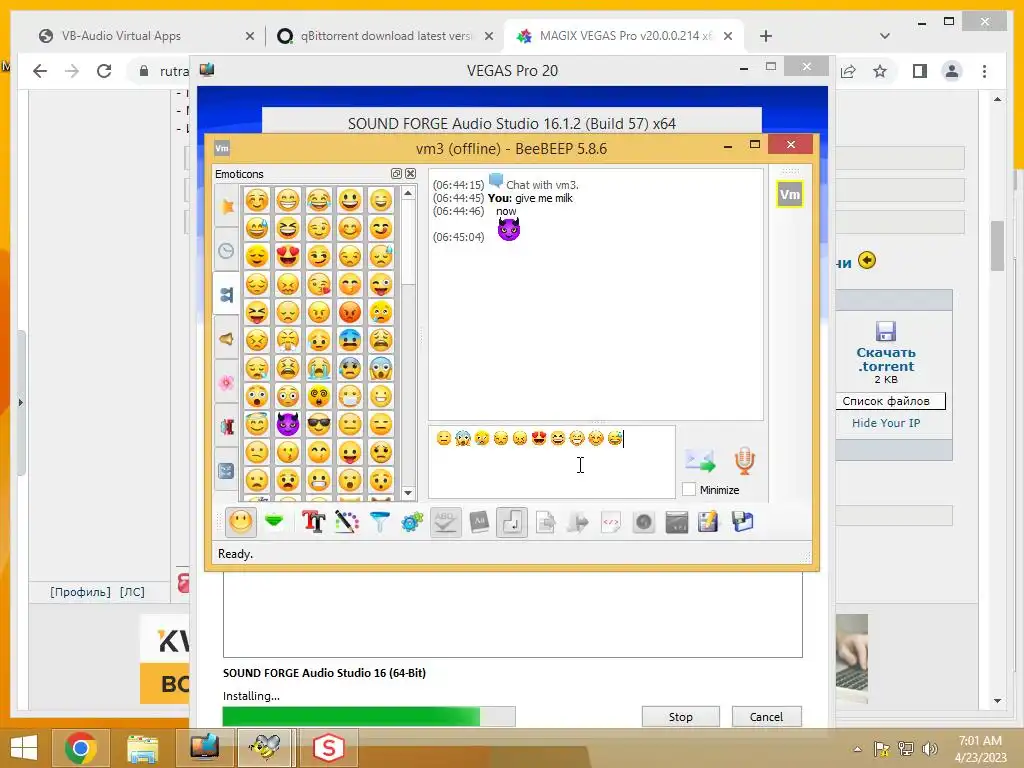Toggle the emoticons panel smiley toolbar button
This screenshot has height=768, width=1024.
point(240,522)
